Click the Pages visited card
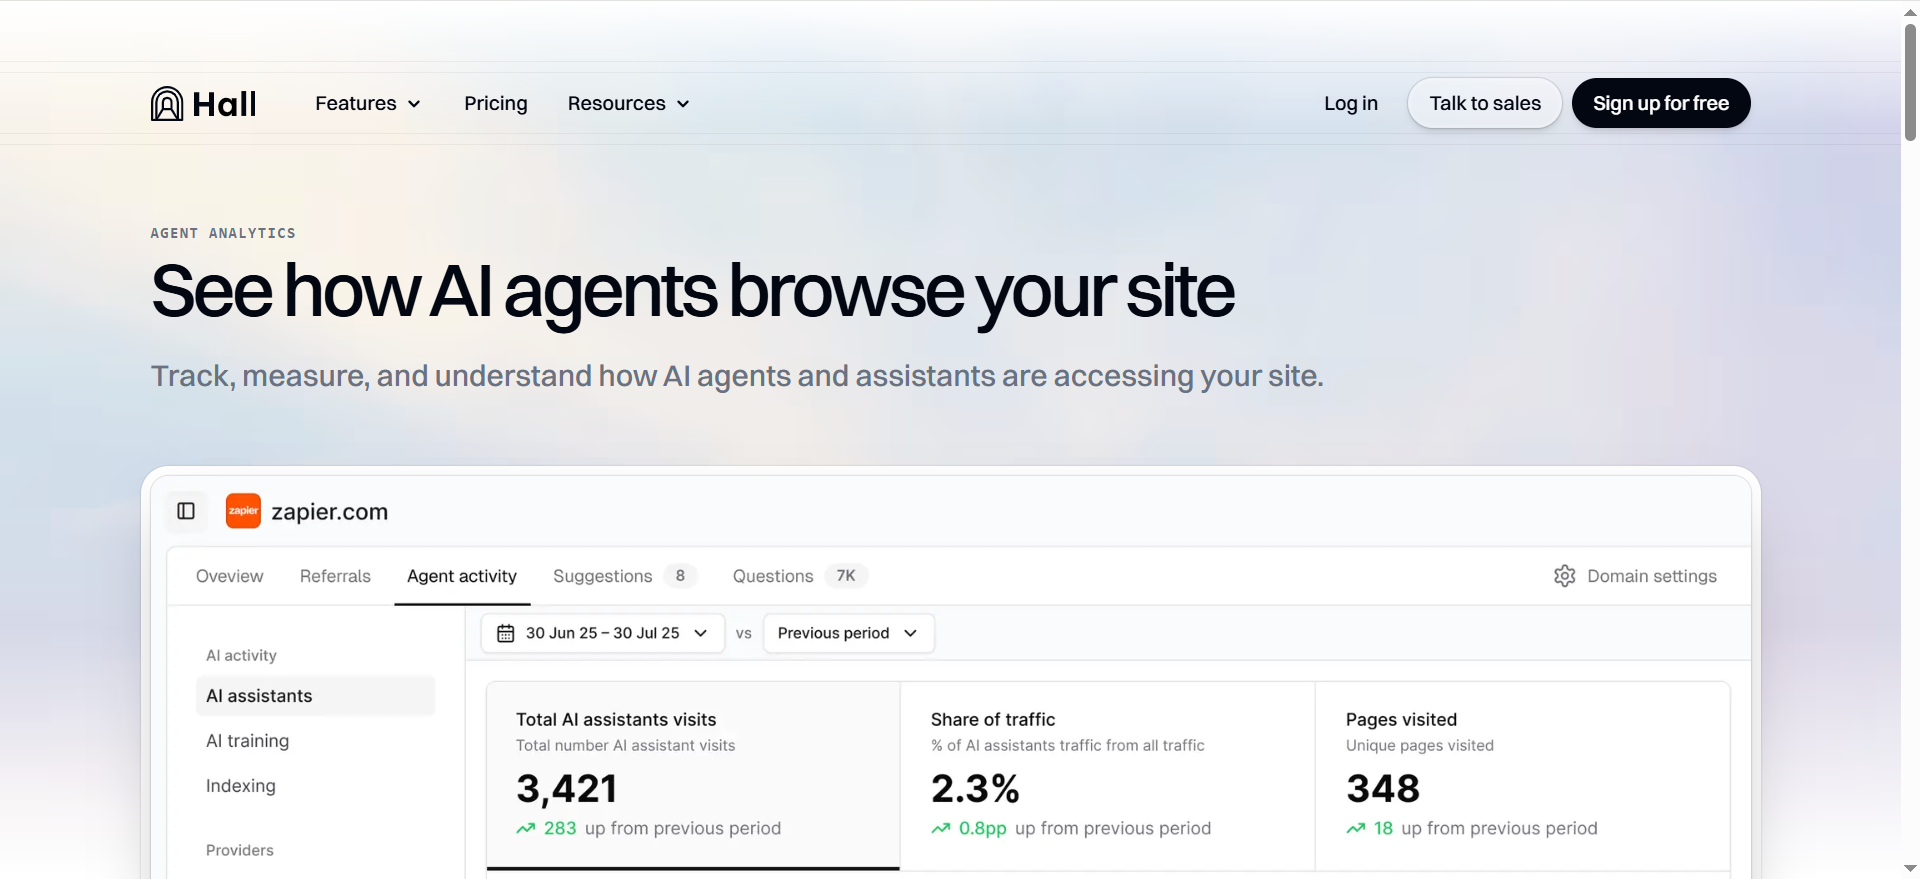The image size is (1920, 879). pyautogui.click(x=1523, y=776)
